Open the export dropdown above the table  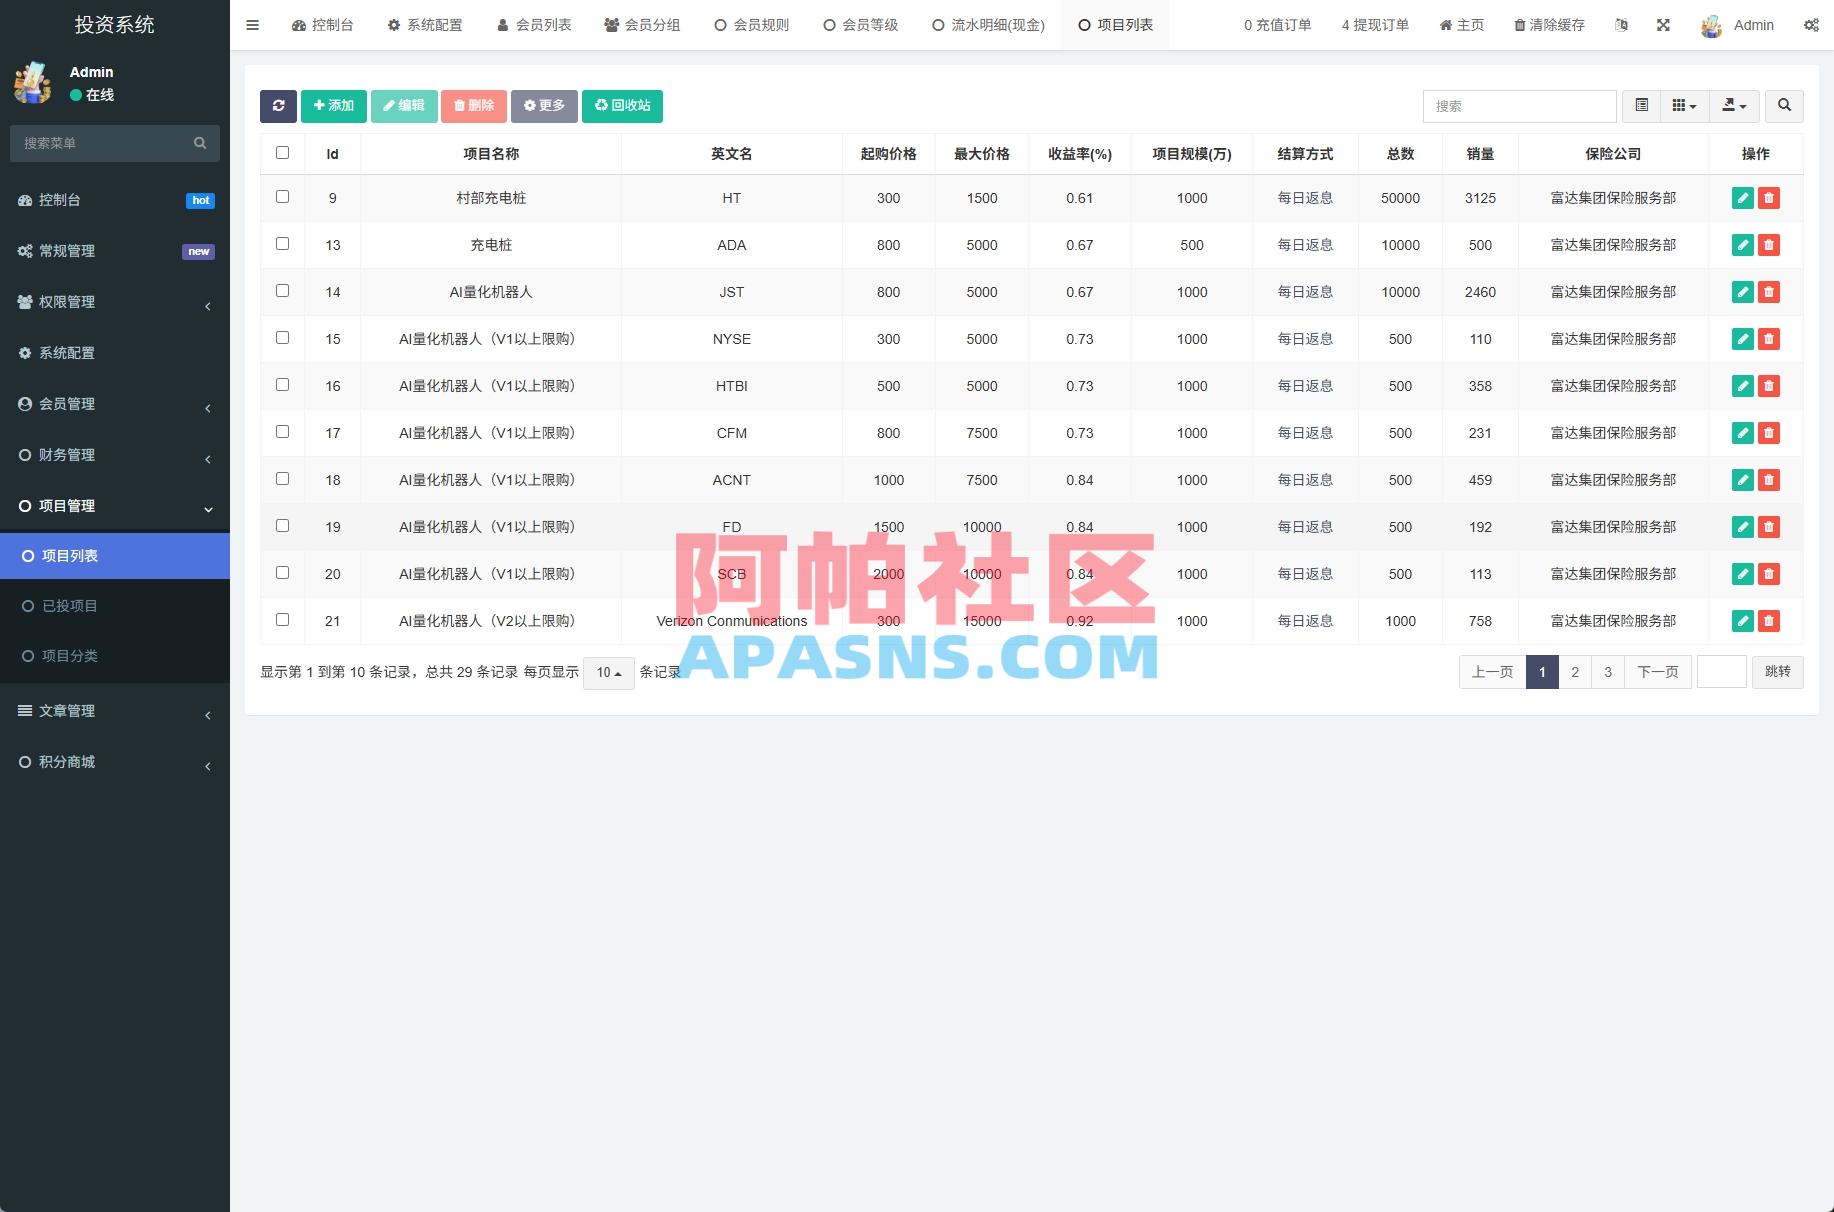tap(1735, 105)
